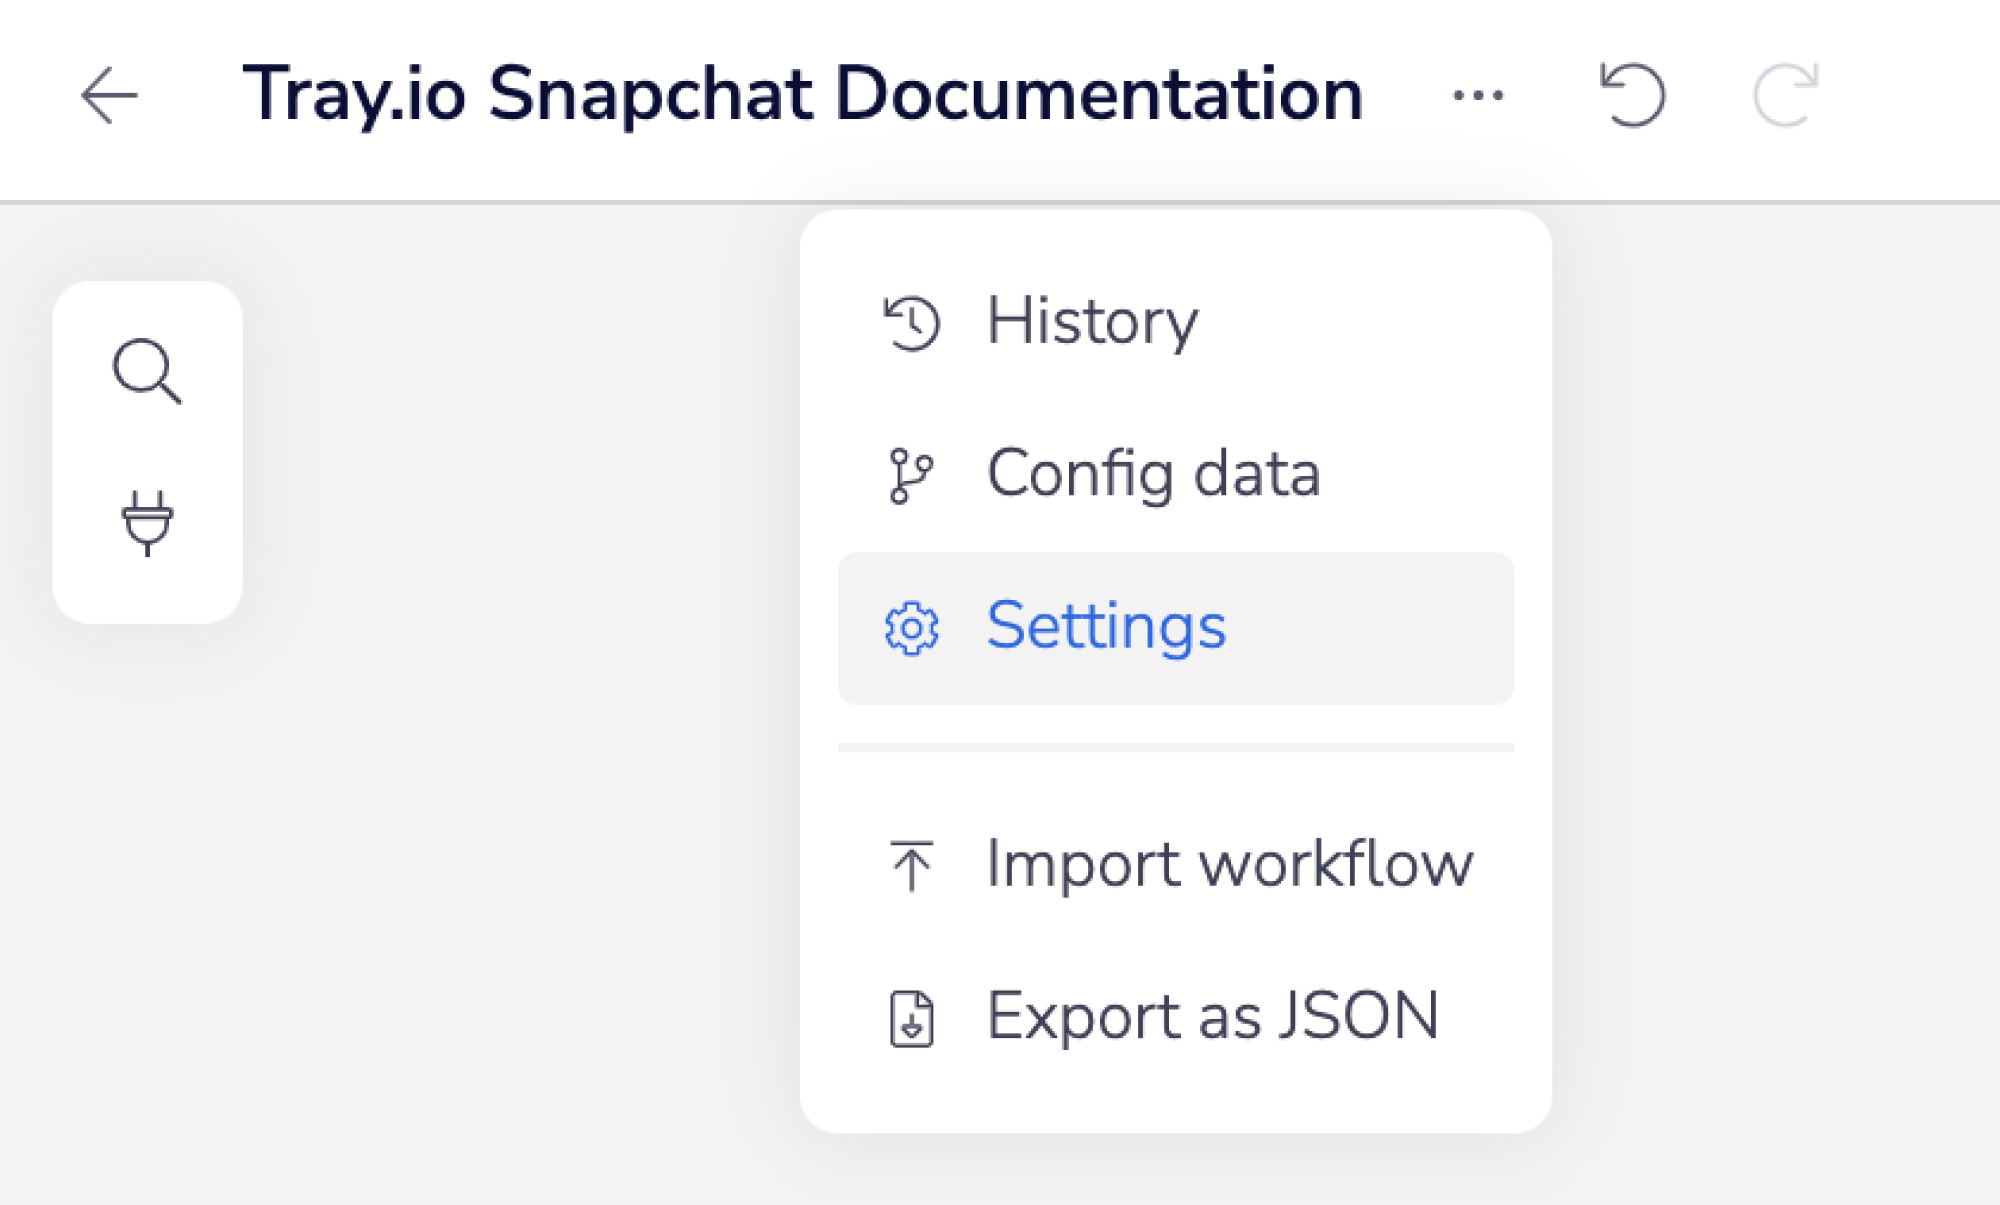Choose Export as JSON option
Image resolution: width=2000 pixels, height=1205 pixels.
tap(1212, 1017)
